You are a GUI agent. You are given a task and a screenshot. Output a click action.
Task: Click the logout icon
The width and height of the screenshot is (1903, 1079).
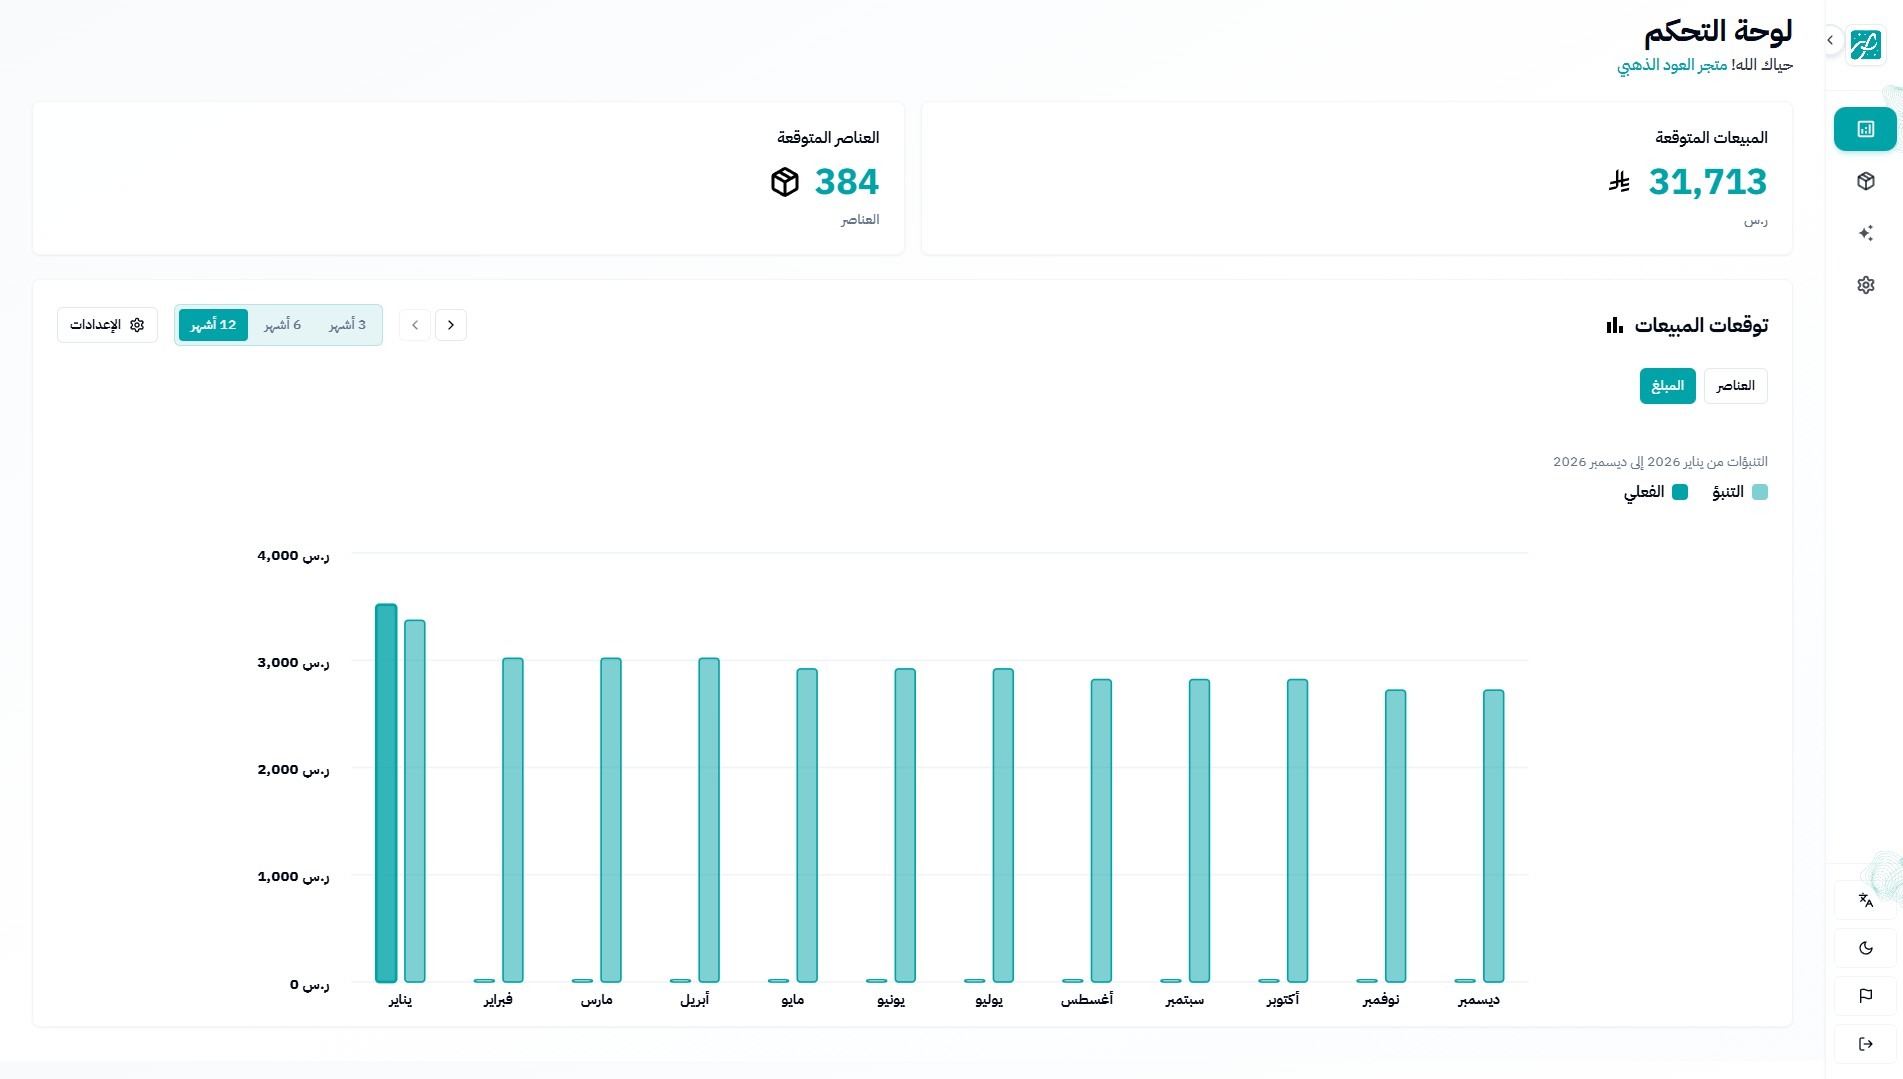(1865, 1044)
